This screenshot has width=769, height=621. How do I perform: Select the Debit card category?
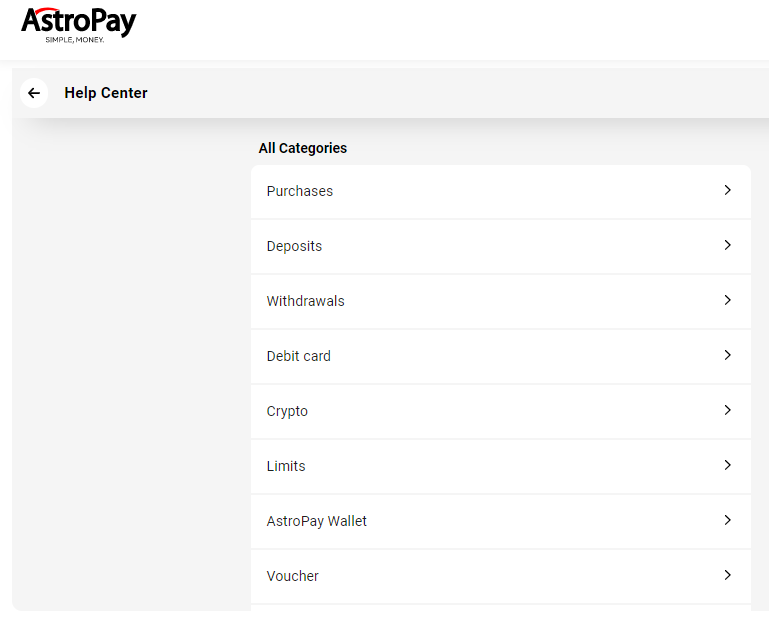298,356
